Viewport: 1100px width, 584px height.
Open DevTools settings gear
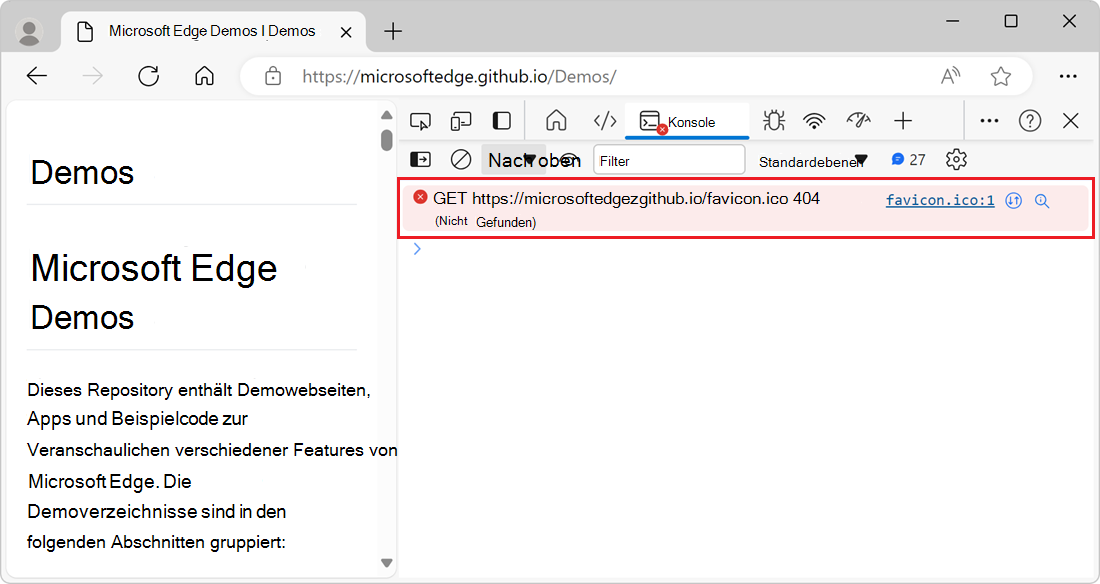[x=956, y=159]
